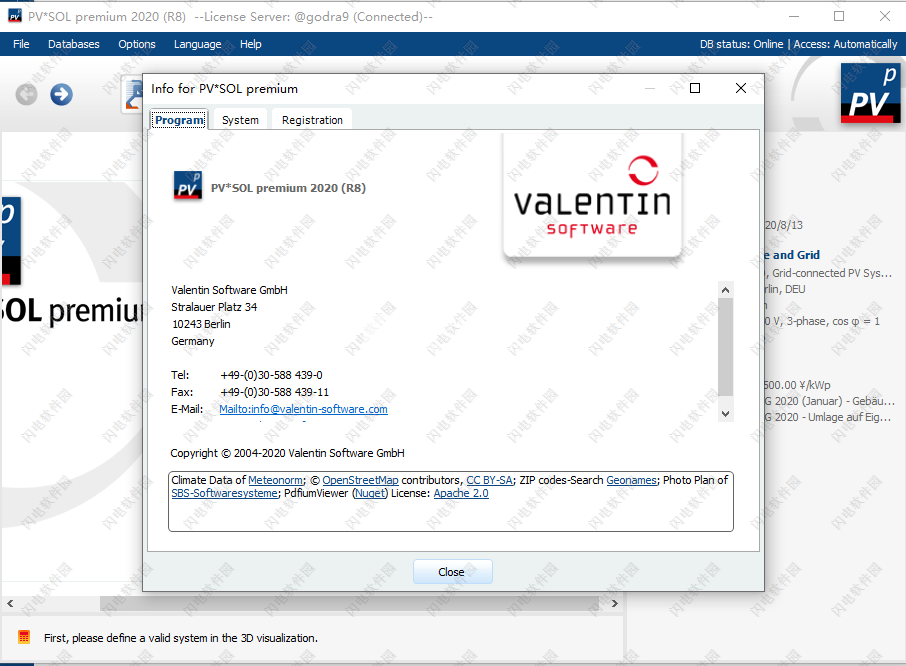Click the PV*SOL title bar app icon
Image resolution: width=906 pixels, height=666 pixels.
14,16
